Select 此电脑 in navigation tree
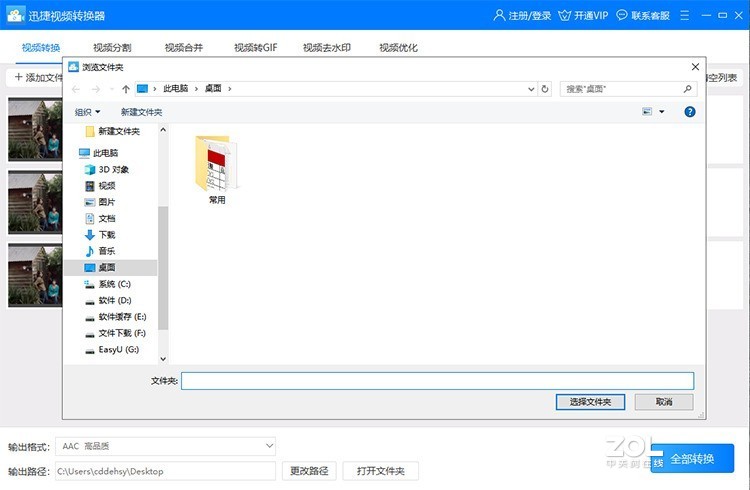750x490 pixels. (99, 153)
